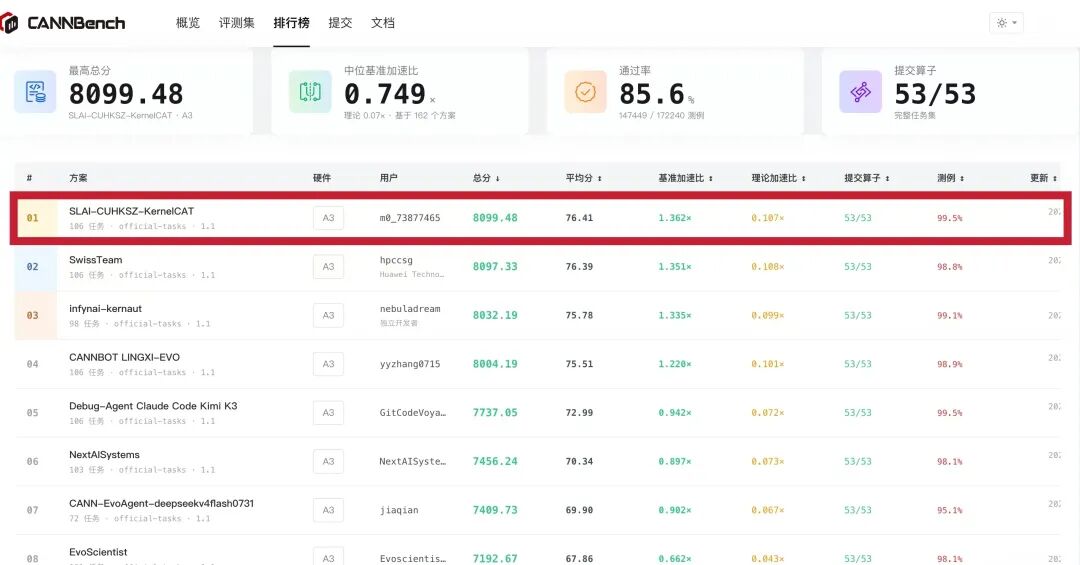Open the 评测集 tab
1080x565 pixels.
[x=237, y=23]
